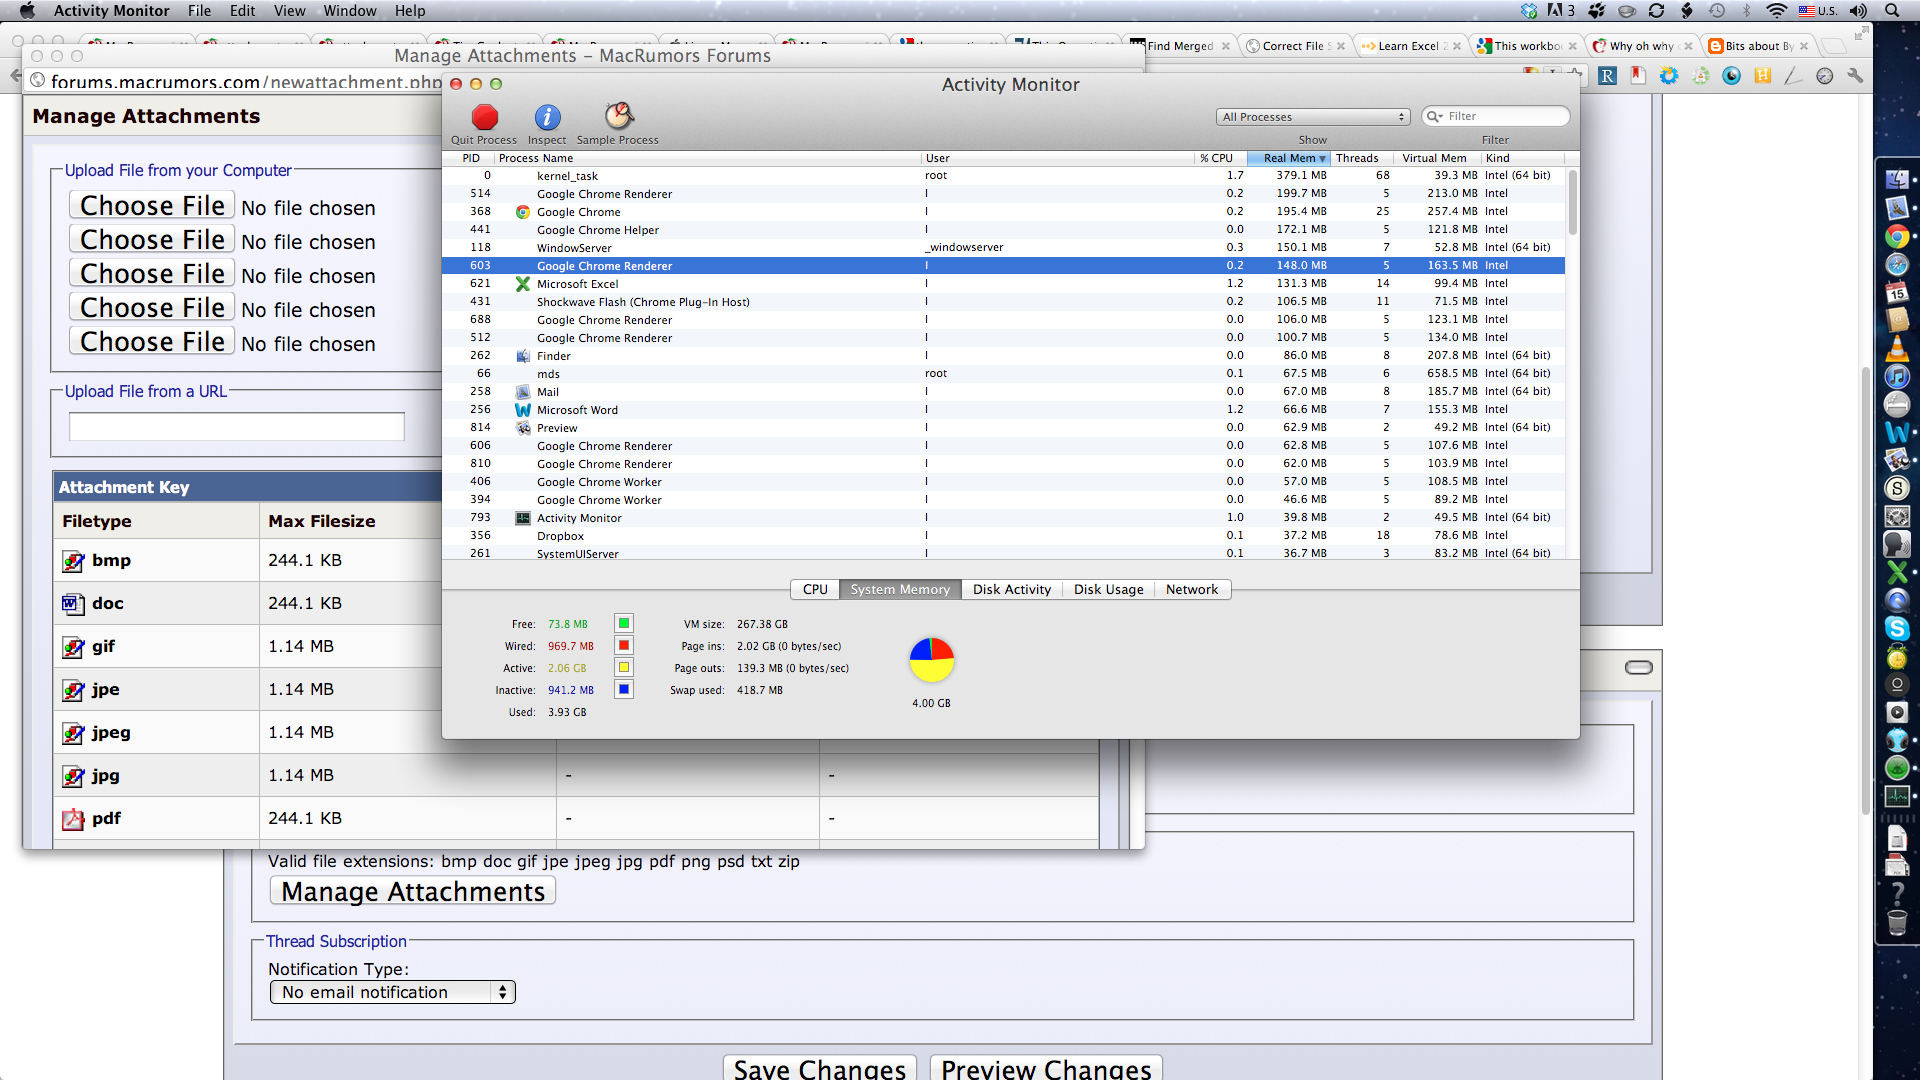Click the orange H extension icon
The height and width of the screenshot is (1080, 1920).
[1763, 76]
